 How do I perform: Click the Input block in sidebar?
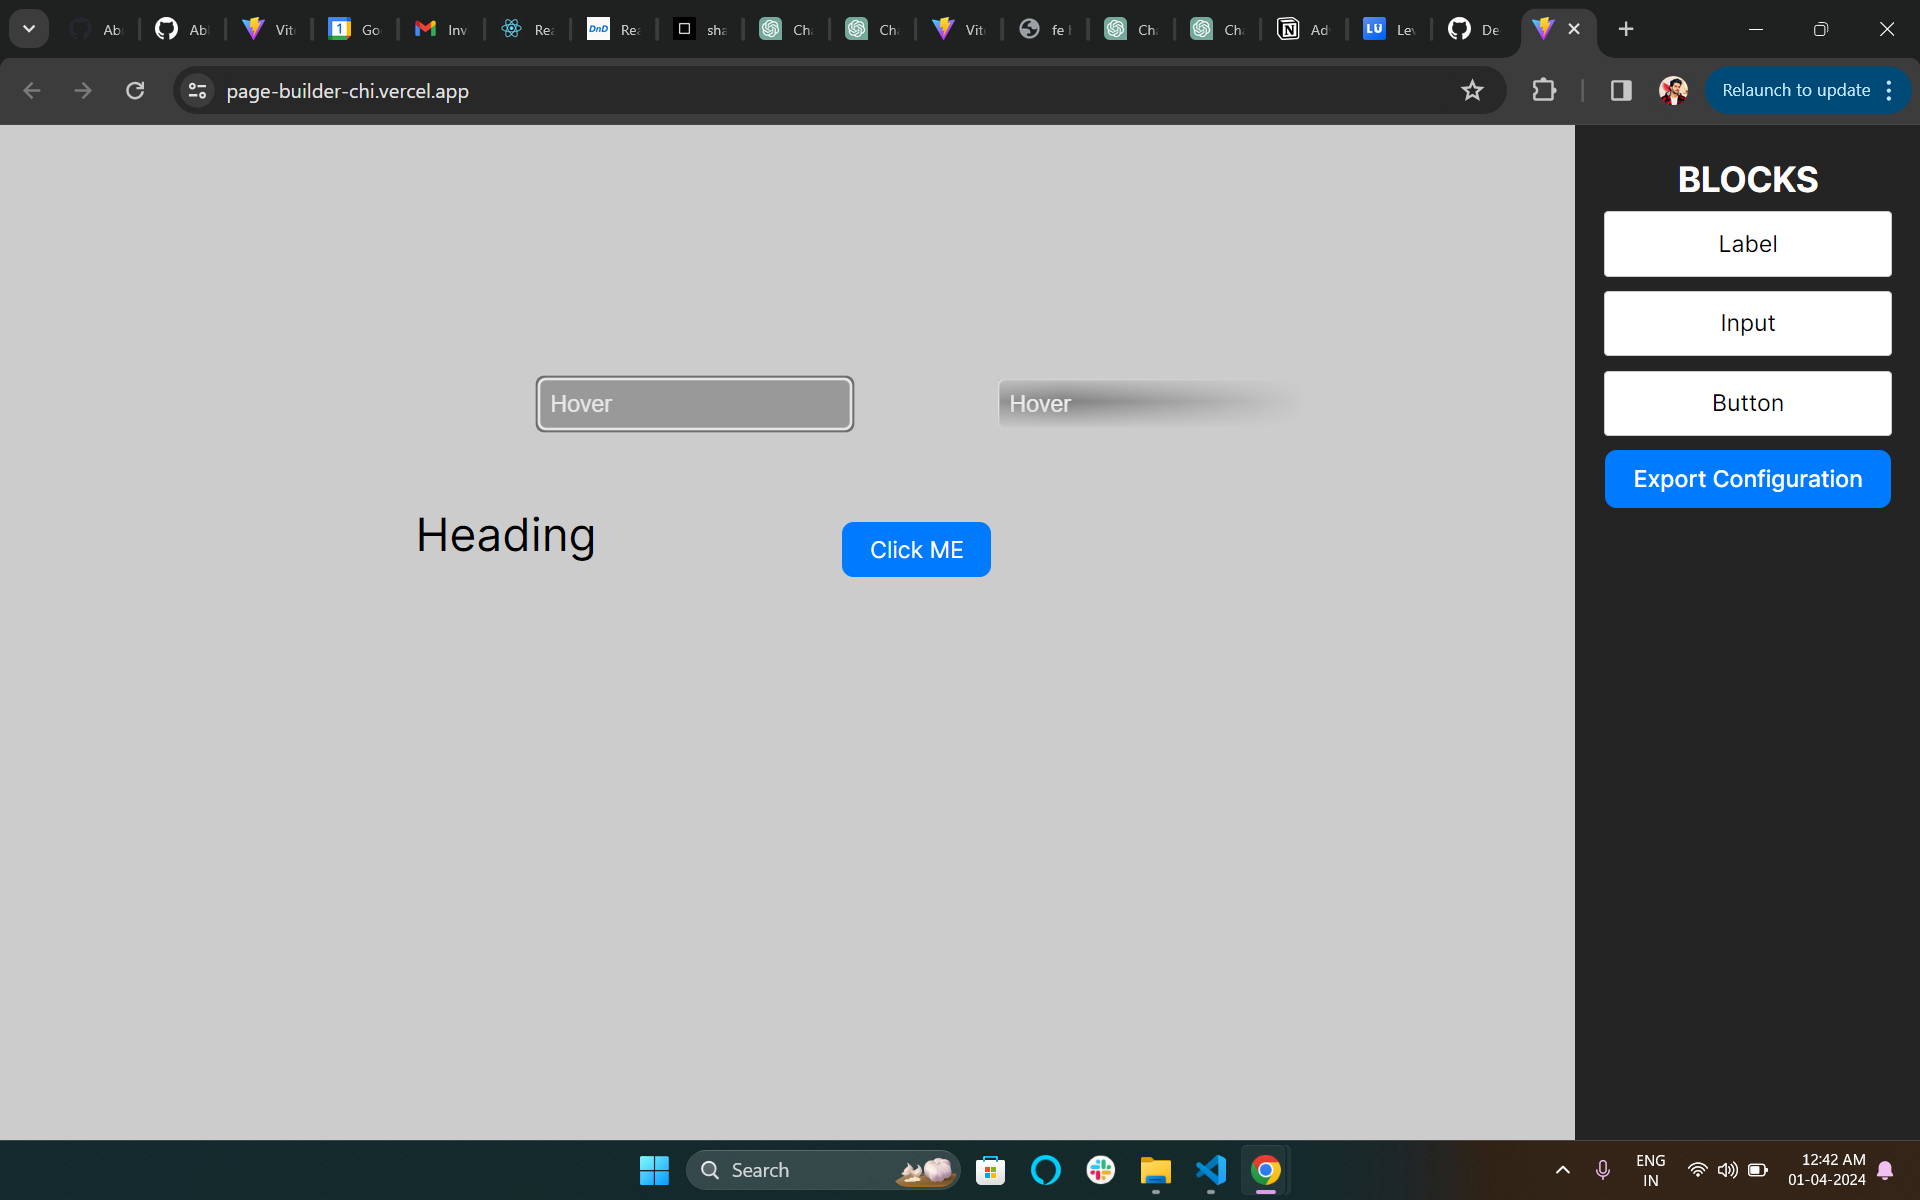(1747, 322)
